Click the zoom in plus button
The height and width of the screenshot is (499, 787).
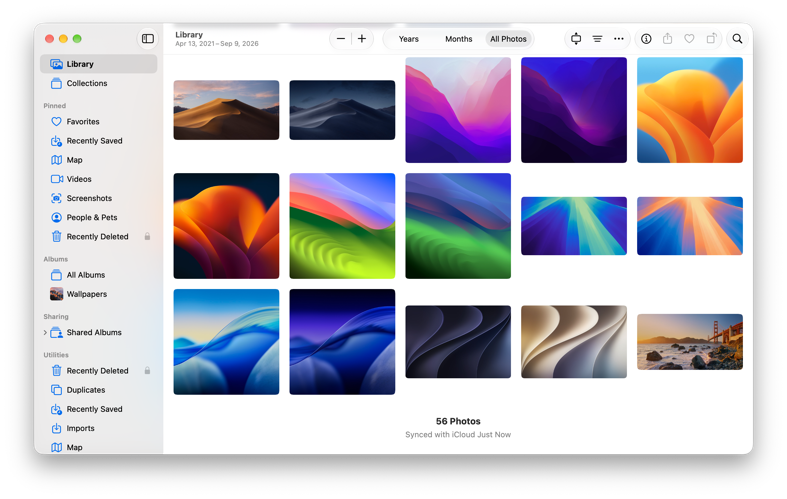(362, 39)
